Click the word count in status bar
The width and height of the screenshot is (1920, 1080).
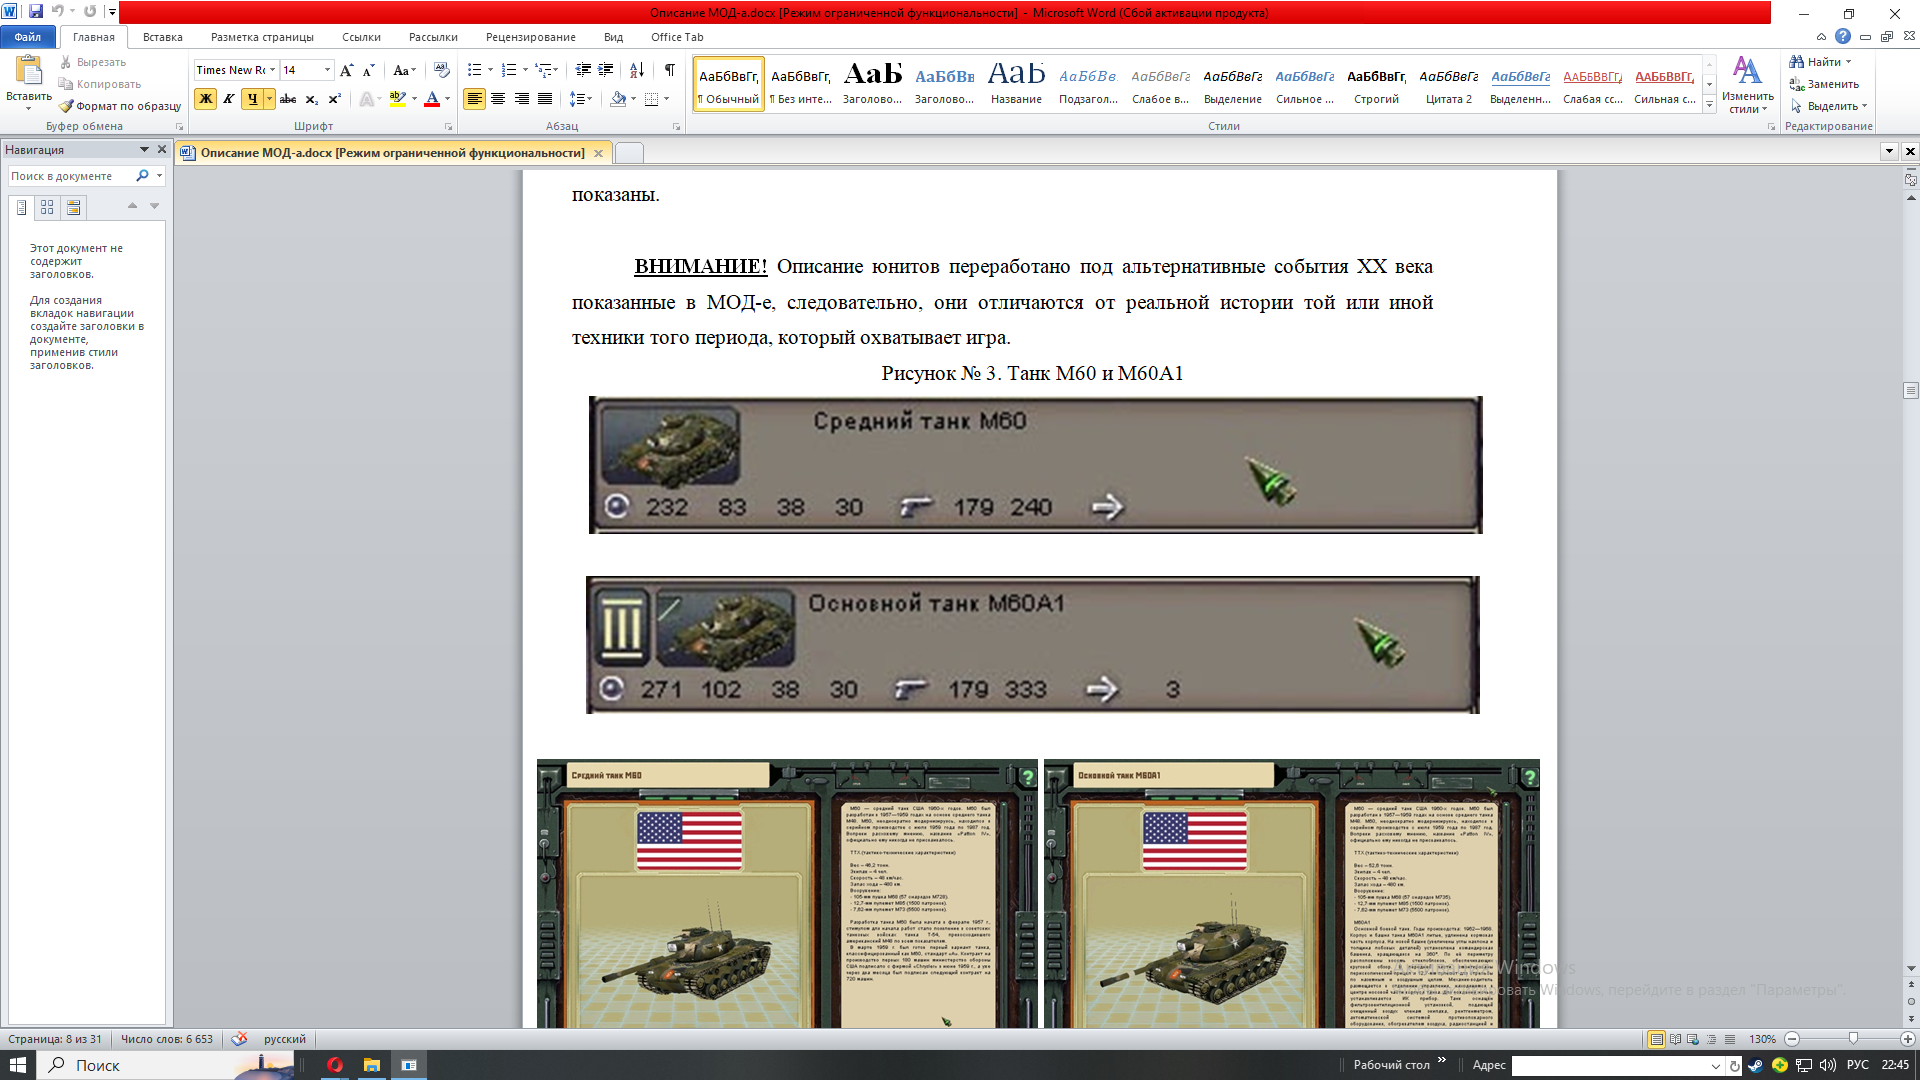[167, 1039]
